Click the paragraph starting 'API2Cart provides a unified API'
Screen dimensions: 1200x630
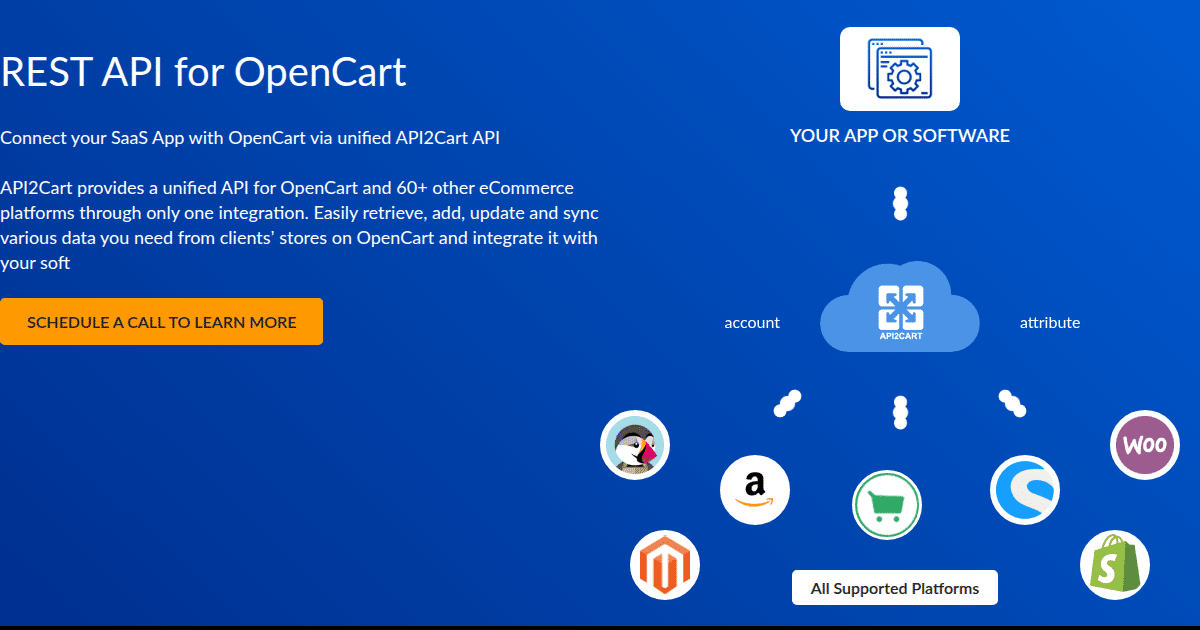click(x=299, y=226)
